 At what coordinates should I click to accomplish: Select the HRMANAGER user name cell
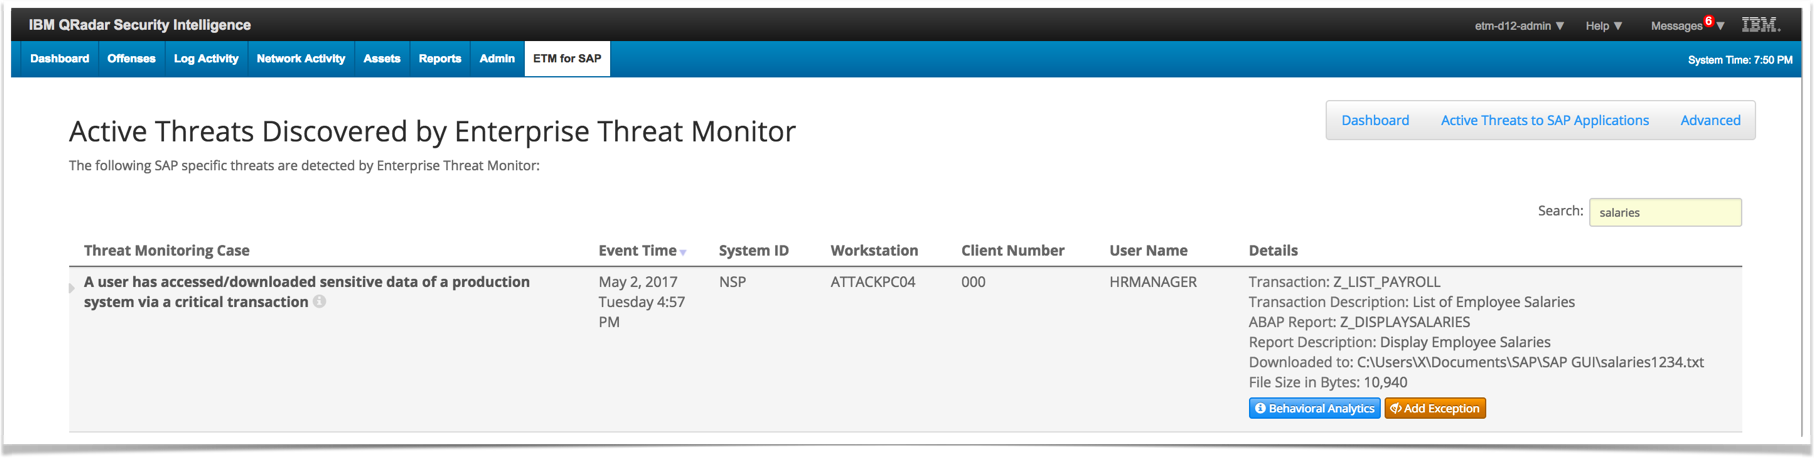point(1153,282)
